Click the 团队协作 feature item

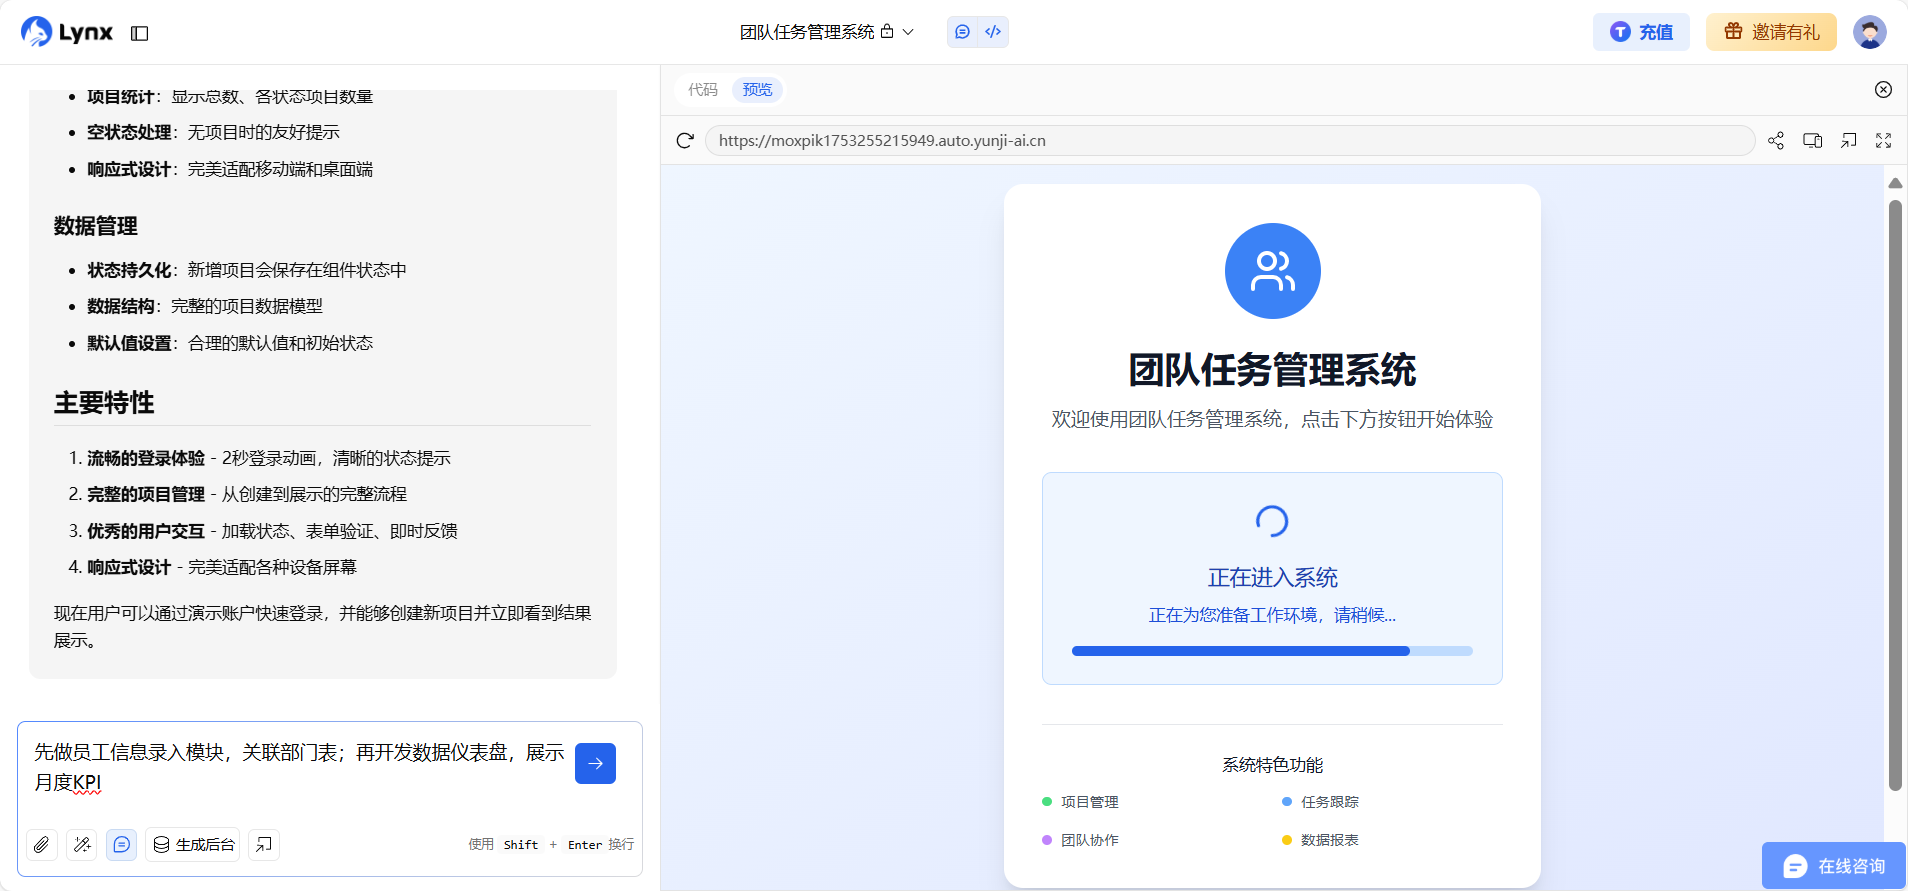tap(1081, 840)
